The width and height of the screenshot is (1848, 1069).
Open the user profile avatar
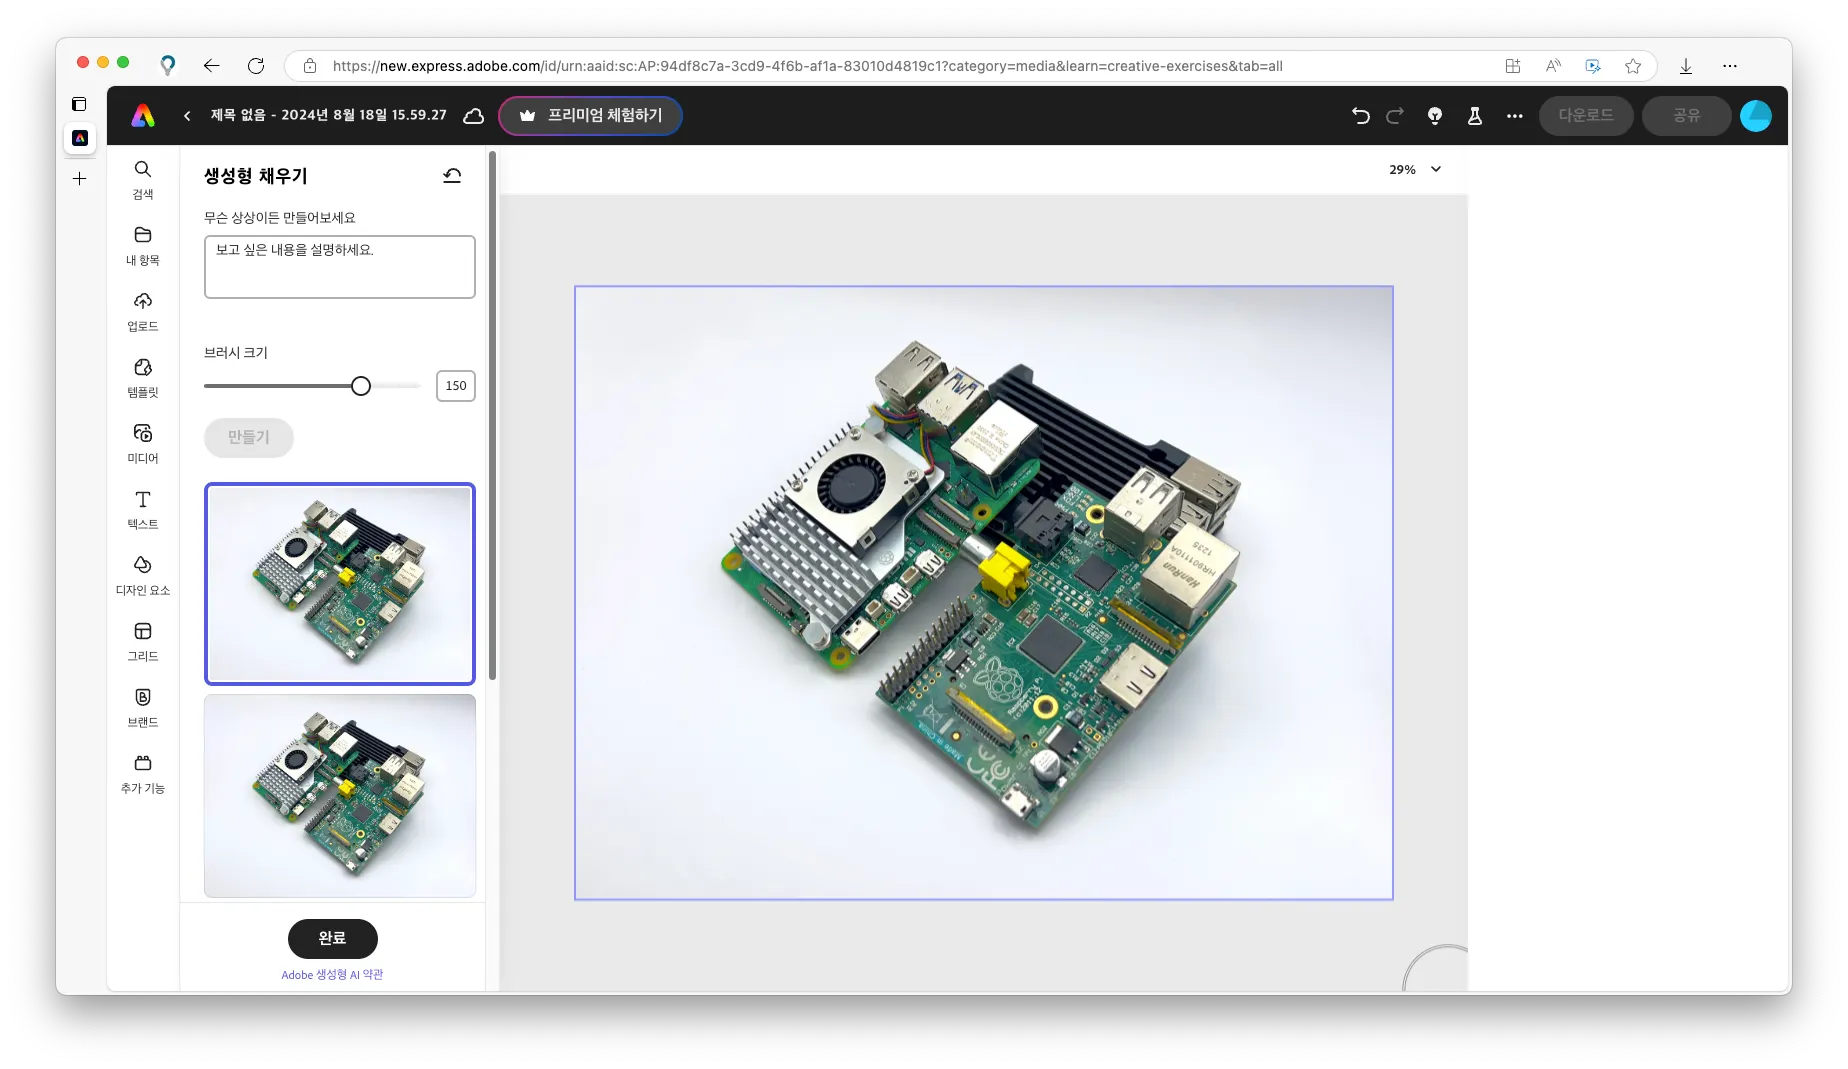1756,116
